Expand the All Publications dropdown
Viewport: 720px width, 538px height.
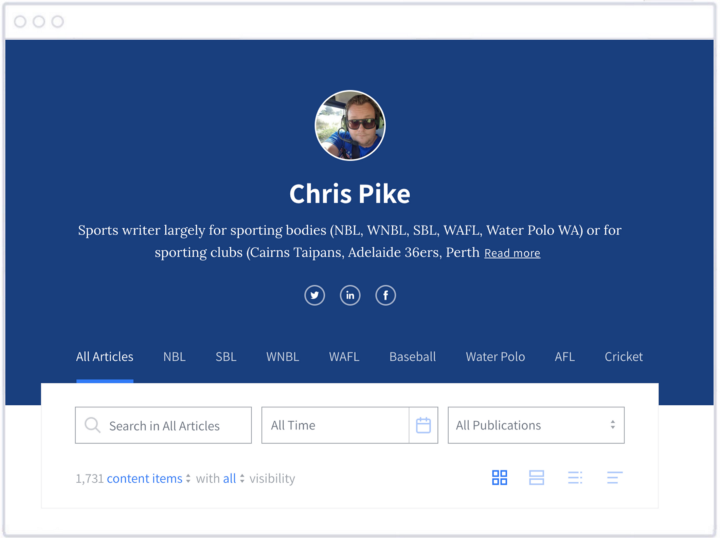click(x=536, y=425)
